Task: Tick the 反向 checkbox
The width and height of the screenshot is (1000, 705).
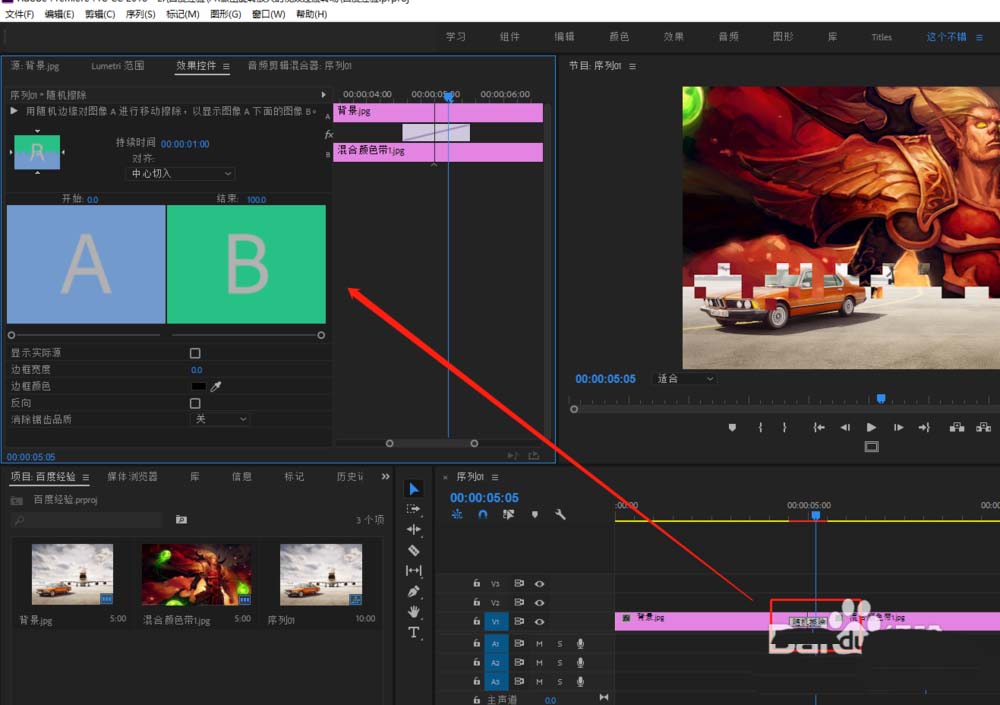Action: [195, 403]
